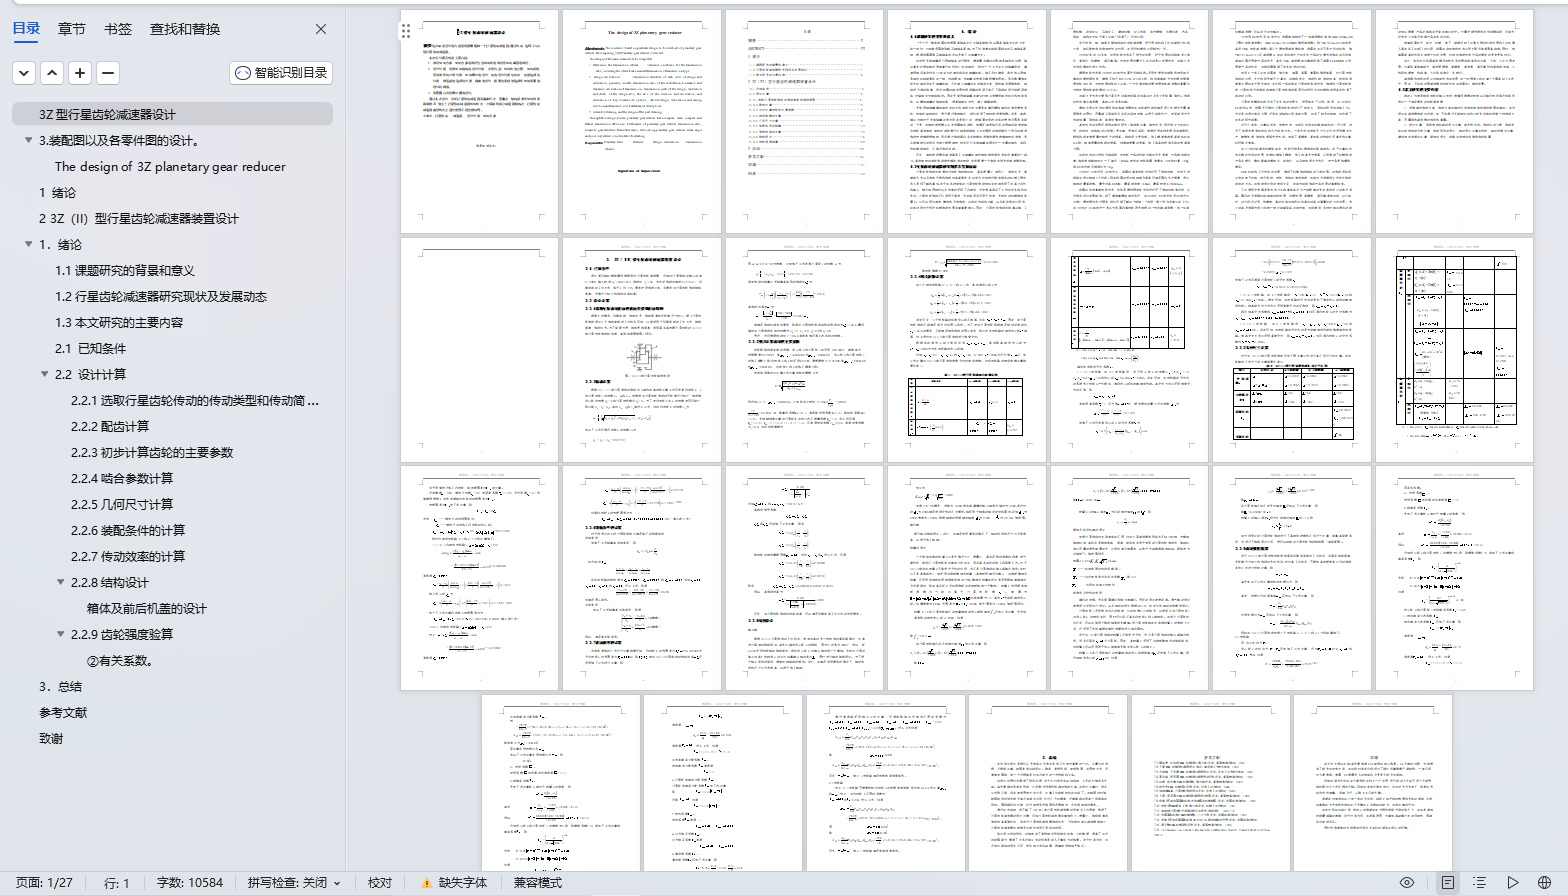Click the 校对 button in status bar

[380, 883]
